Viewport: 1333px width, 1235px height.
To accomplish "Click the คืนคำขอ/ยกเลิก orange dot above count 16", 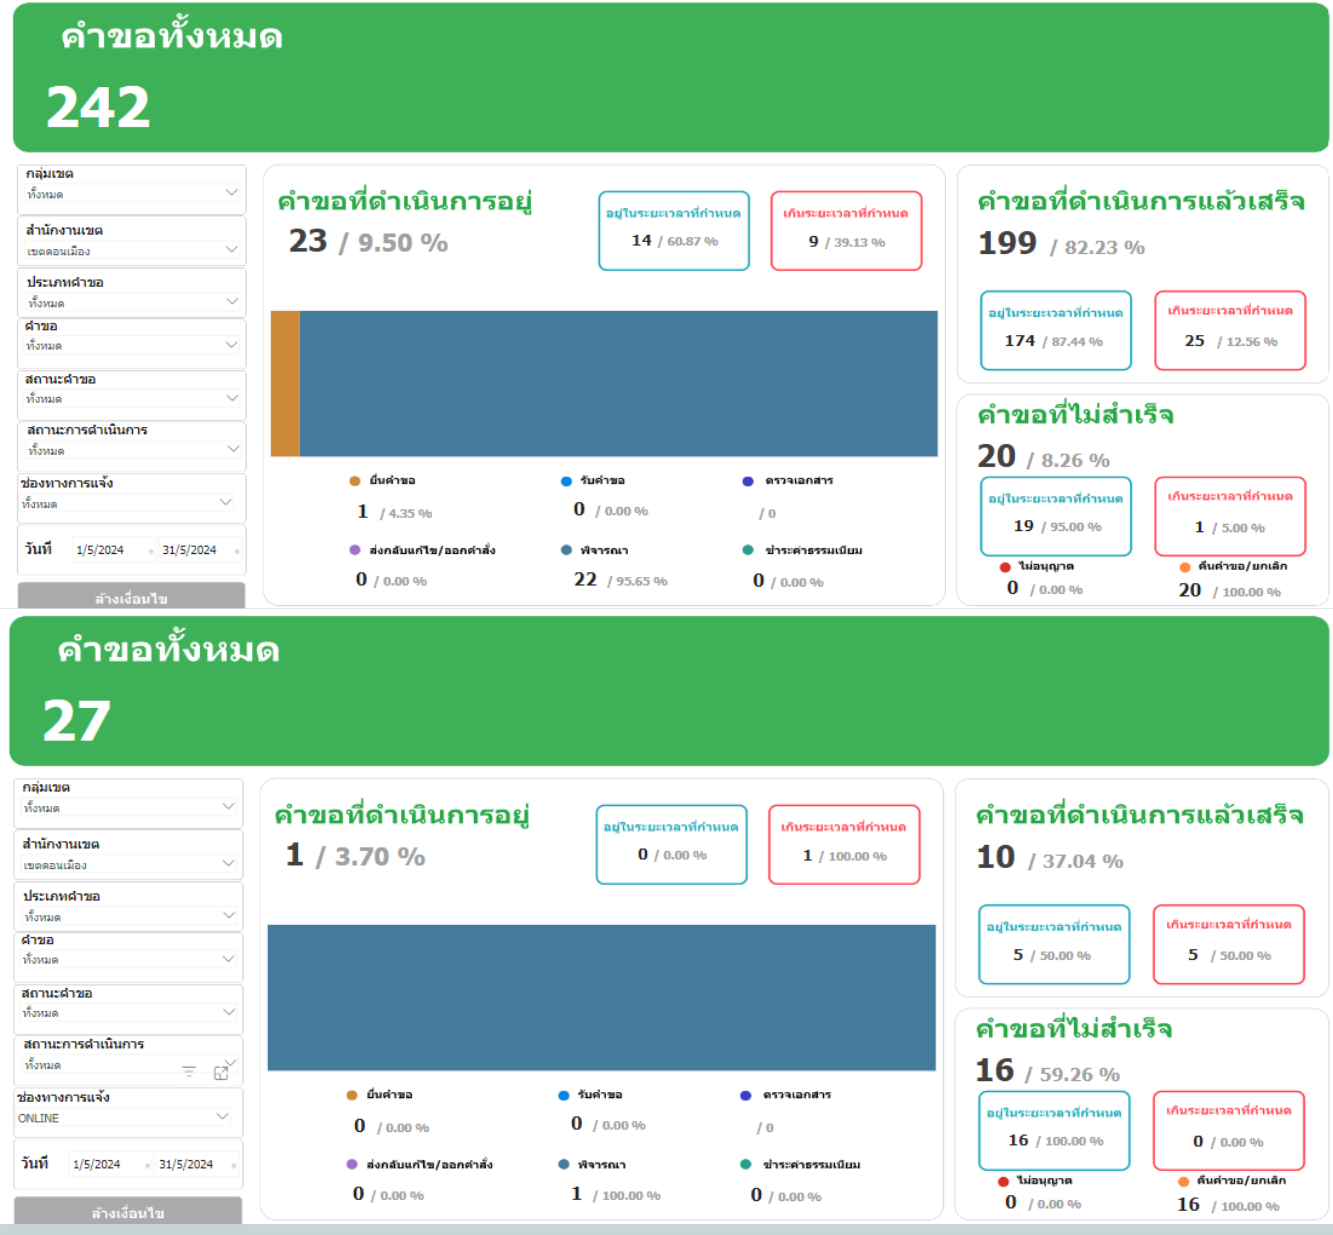I will pyautogui.click(x=1184, y=1181).
